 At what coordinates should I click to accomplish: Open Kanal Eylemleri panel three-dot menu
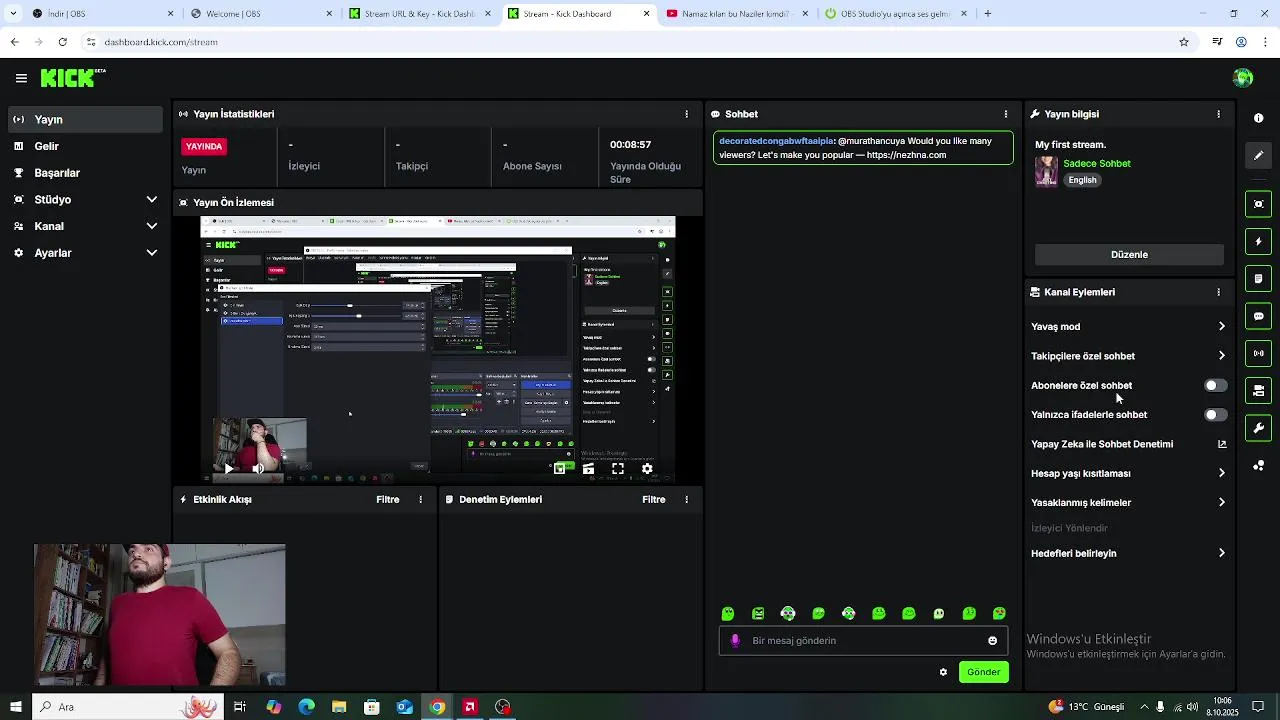click(1218, 292)
